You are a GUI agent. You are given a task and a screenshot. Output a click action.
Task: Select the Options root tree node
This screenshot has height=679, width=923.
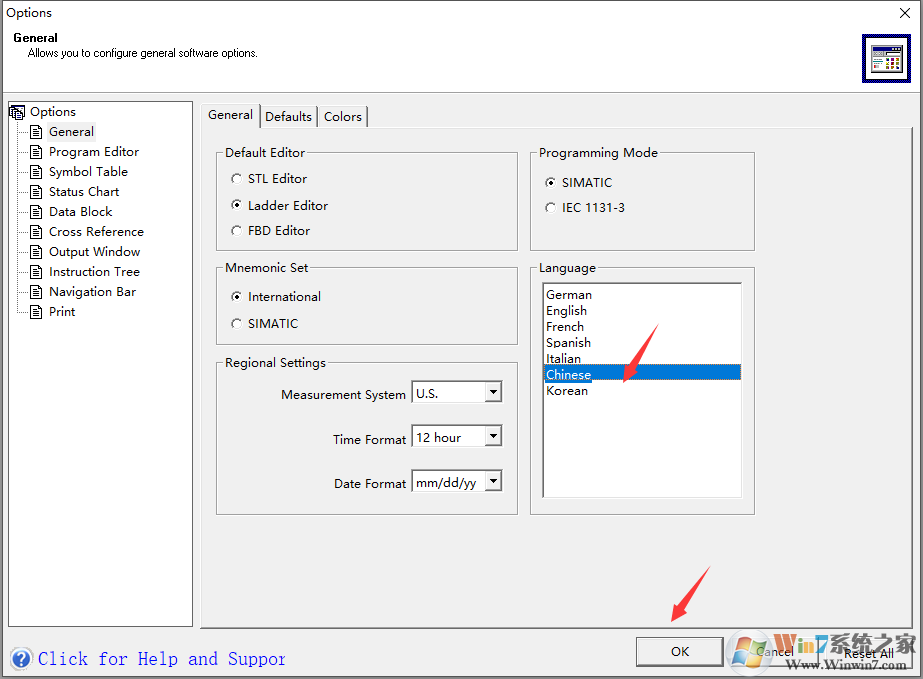pyautogui.click(x=53, y=112)
